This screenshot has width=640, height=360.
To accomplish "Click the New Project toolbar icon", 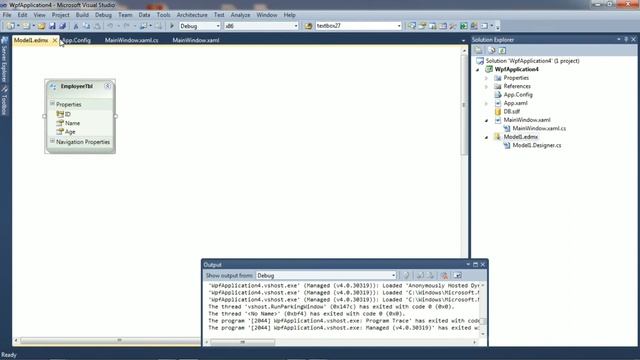I will click(x=10, y=26).
